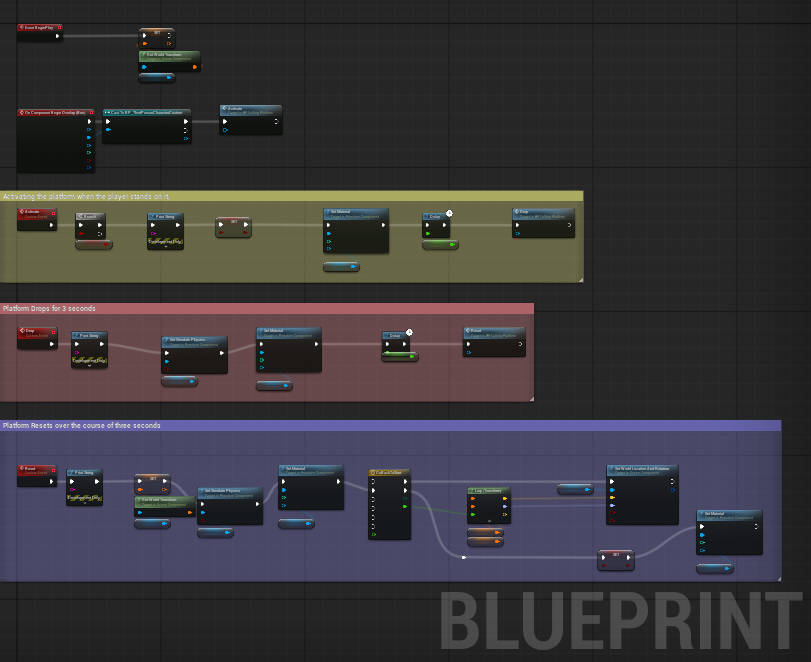The width and height of the screenshot is (811, 662).
Task: Click the green float variable under yellow Delay node
Action: tap(440, 245)
